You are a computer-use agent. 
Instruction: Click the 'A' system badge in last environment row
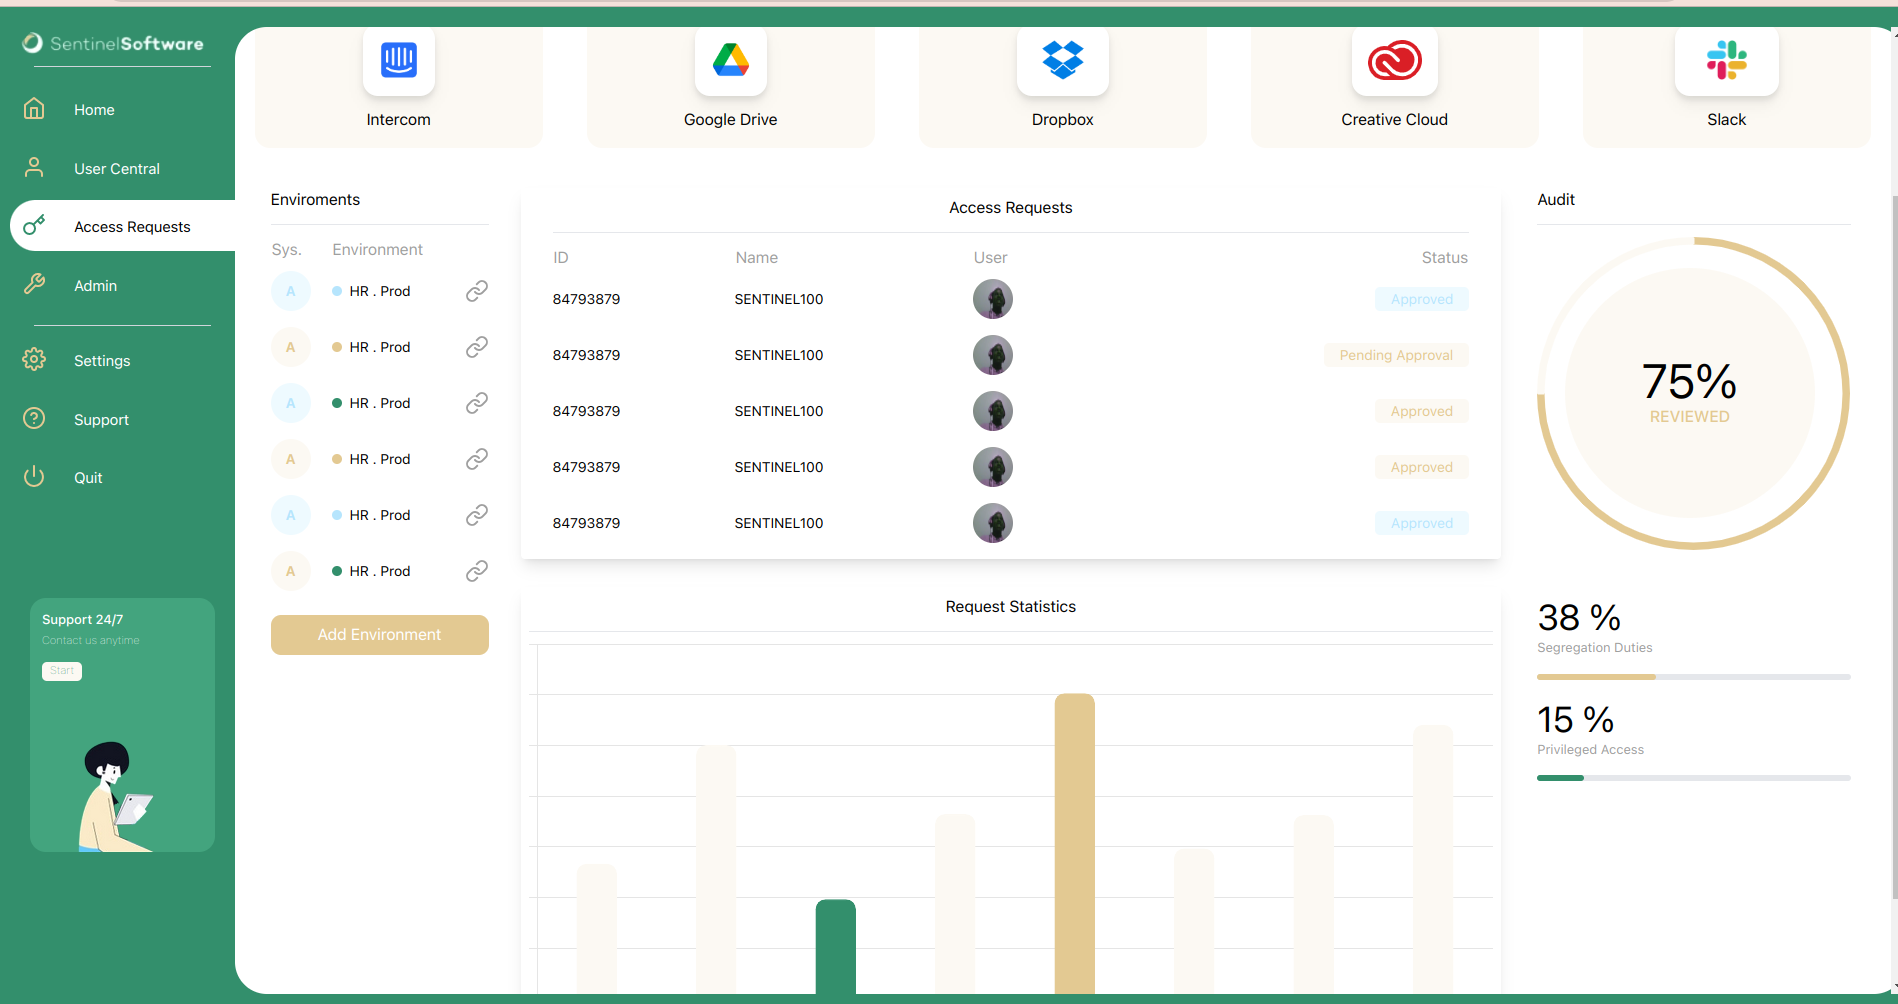pyautogui.click(x=291, y=571)
